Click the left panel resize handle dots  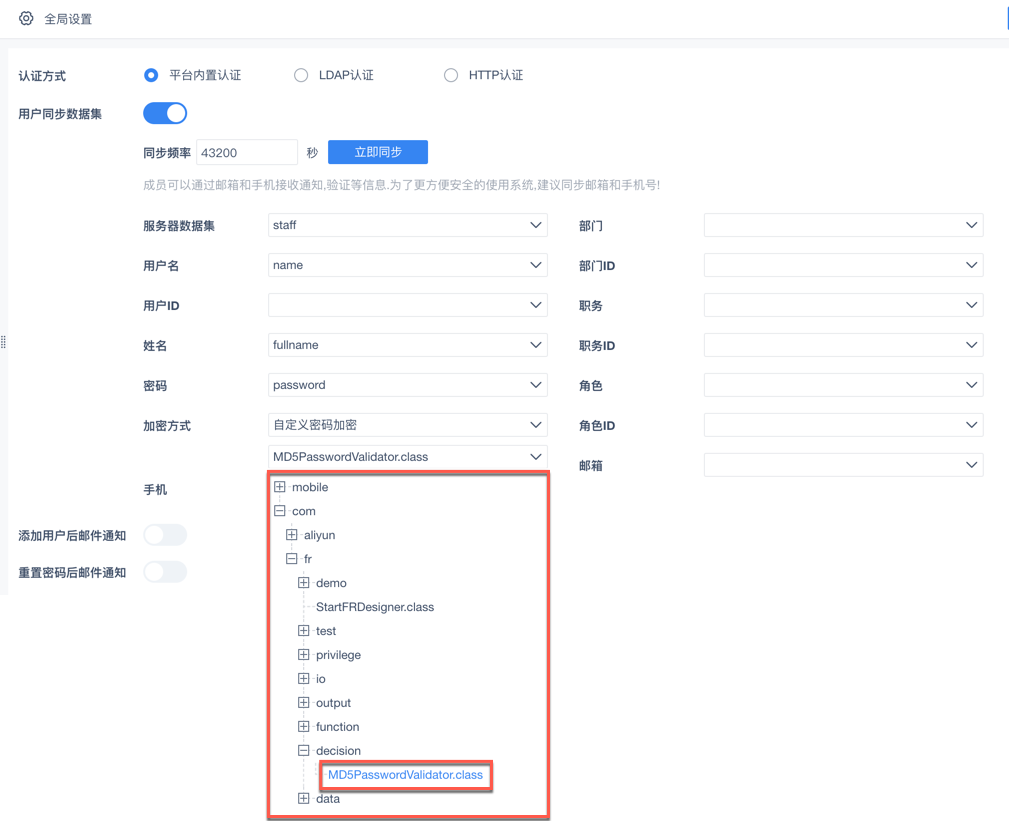[3, 342]
